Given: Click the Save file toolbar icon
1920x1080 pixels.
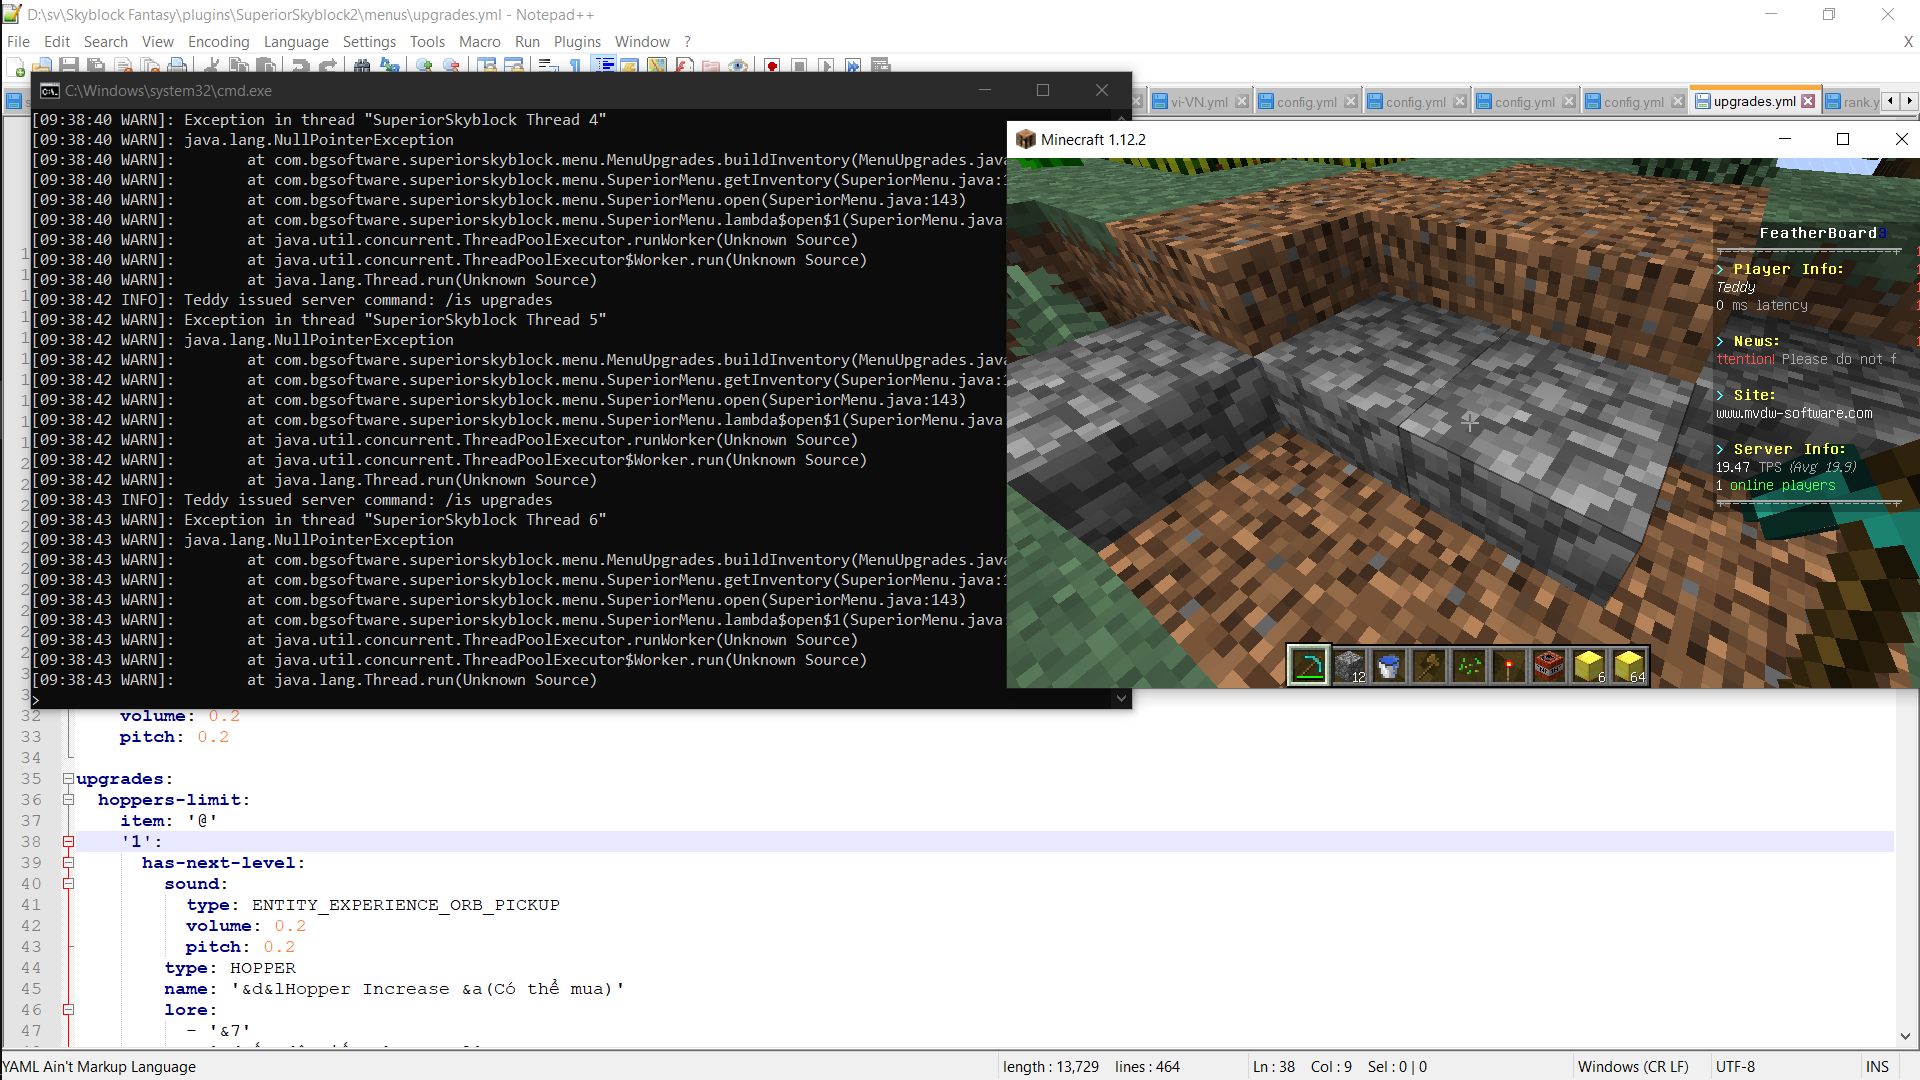Looking at the screenshot, I should (69, 66).
